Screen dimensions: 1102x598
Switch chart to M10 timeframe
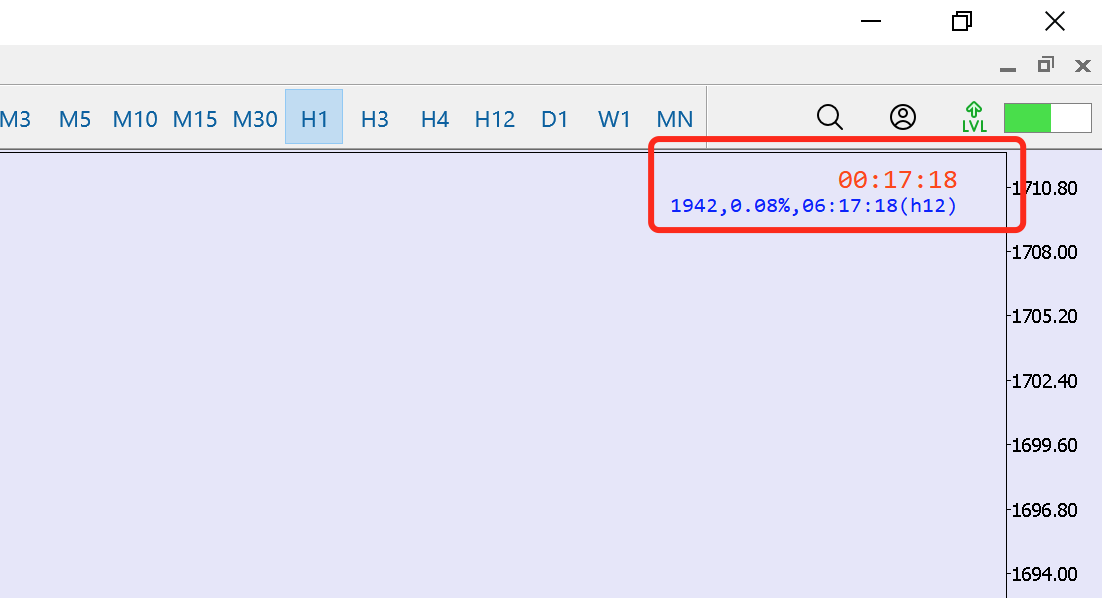click(x=135, y=119)
